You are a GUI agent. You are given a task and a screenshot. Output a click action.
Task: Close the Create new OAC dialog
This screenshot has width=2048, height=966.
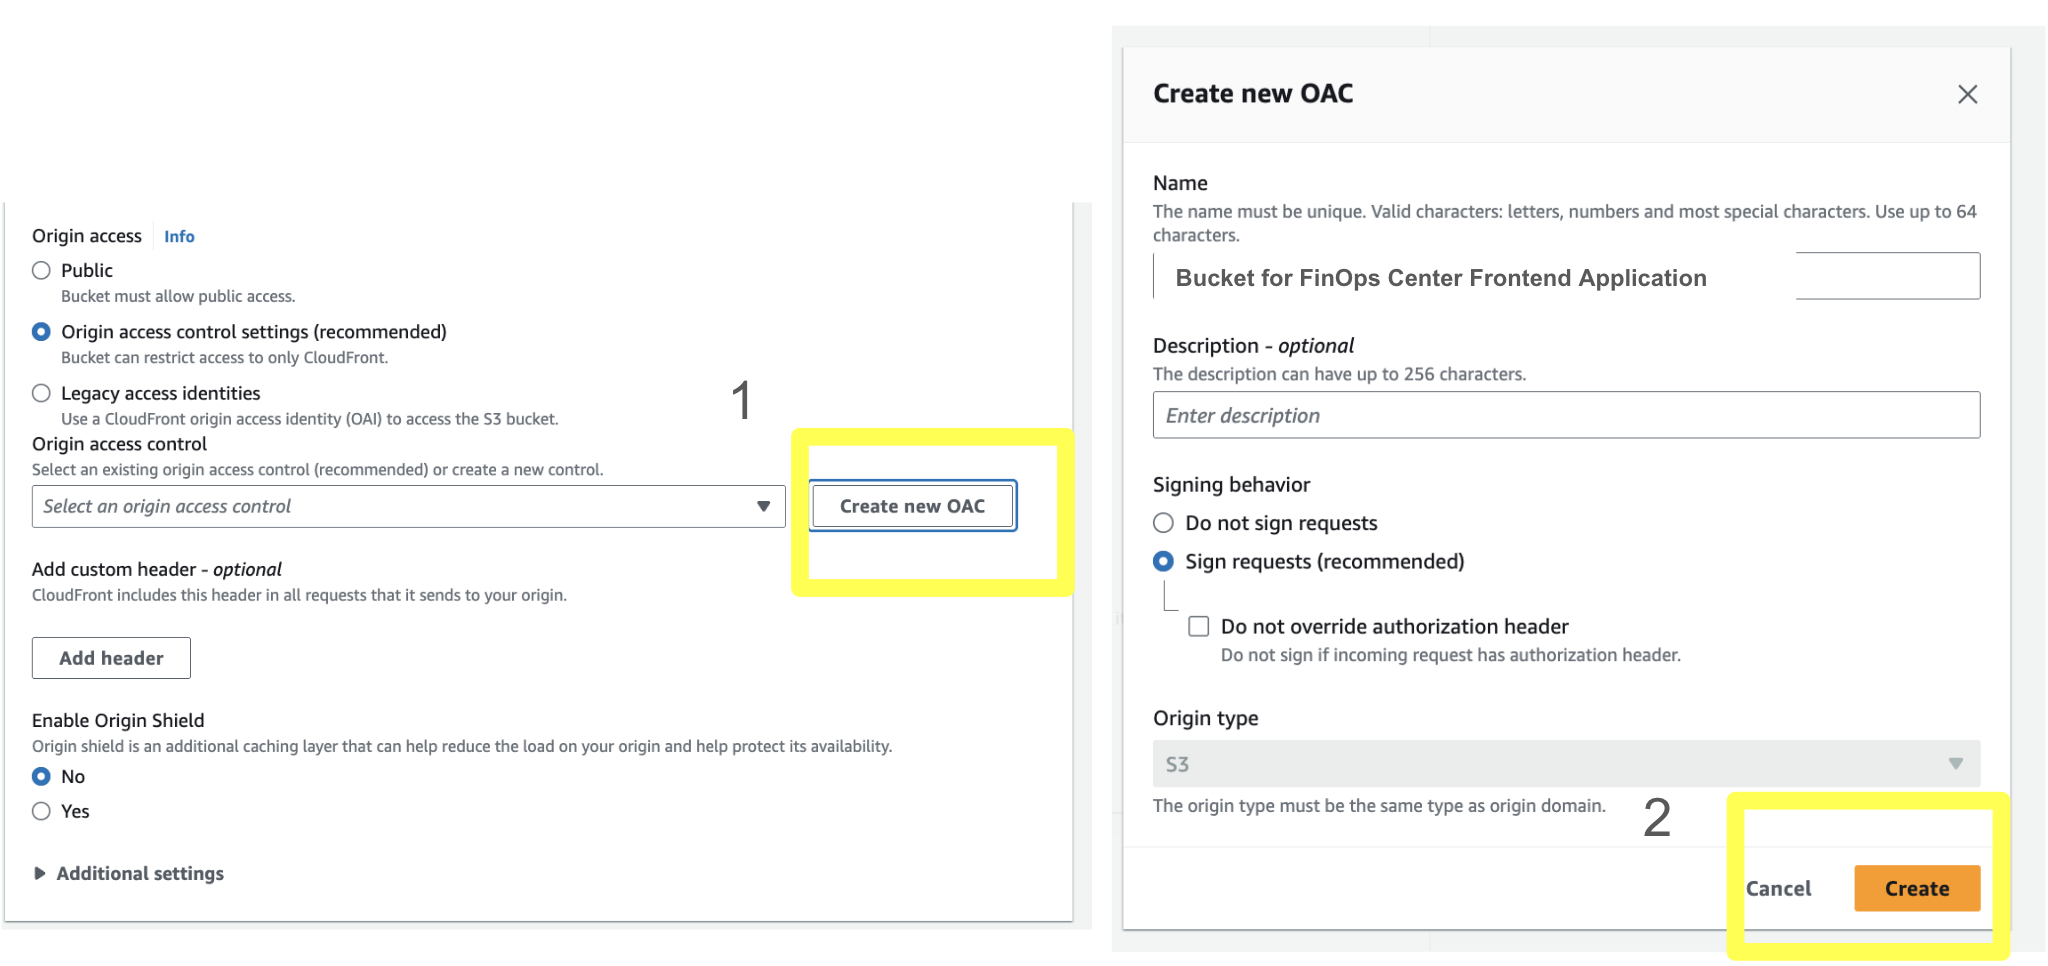pos(1967,94)
